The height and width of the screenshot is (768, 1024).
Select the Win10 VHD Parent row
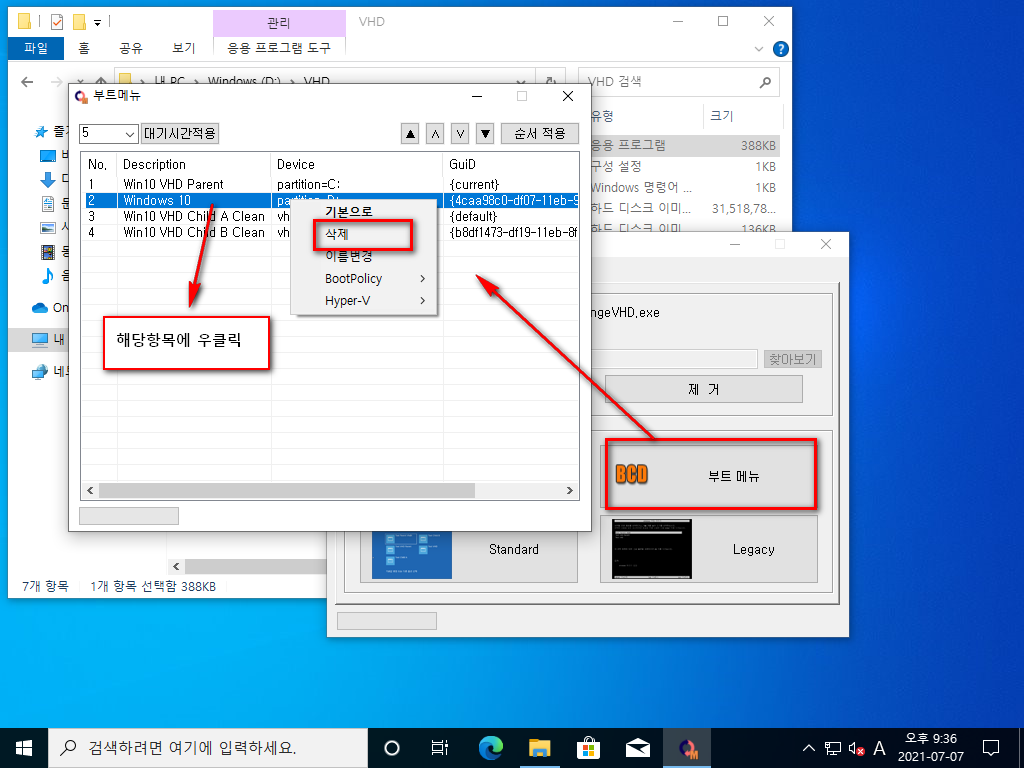click(x=332, y=184)
